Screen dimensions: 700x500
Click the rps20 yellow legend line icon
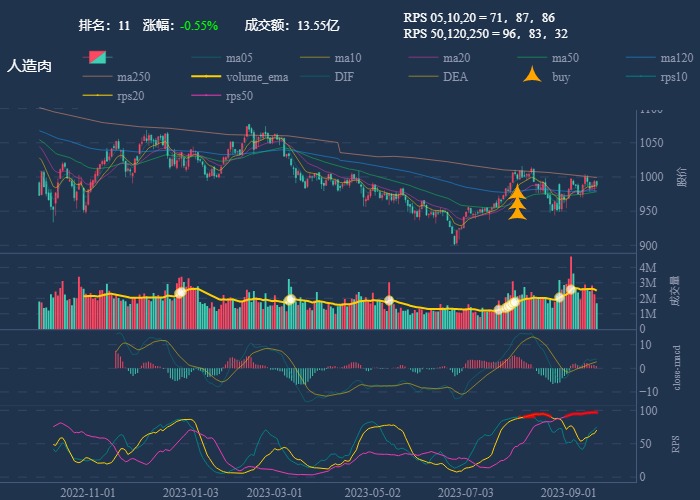click(x=98, y=96)
